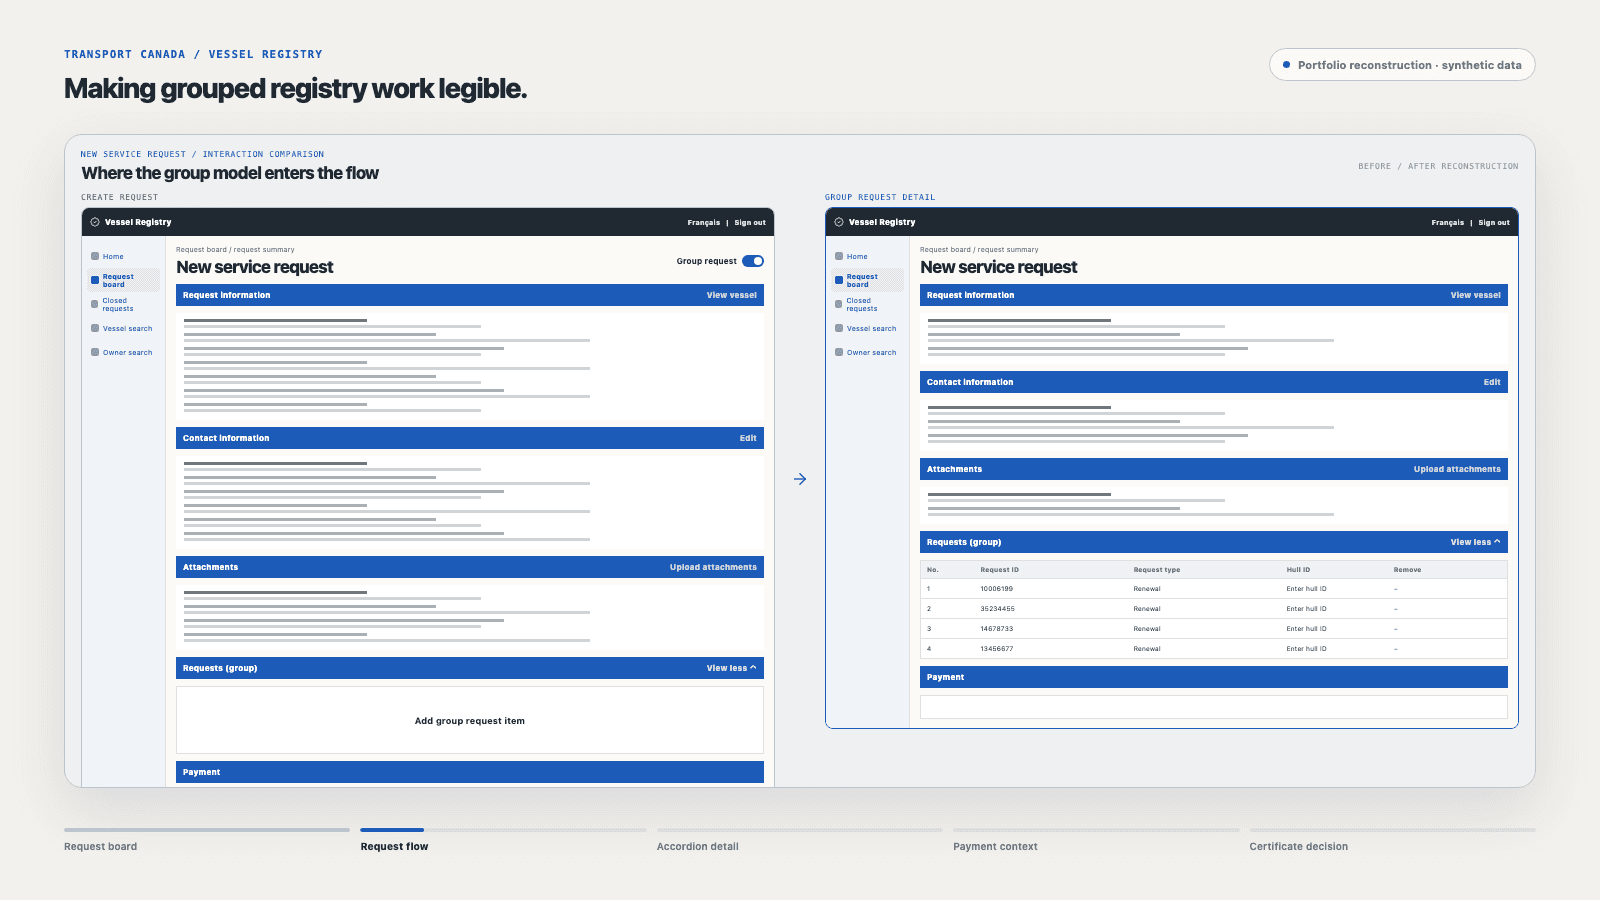Toggle the Group request switch
The image size is (1600, 900).
coord(753,261)
